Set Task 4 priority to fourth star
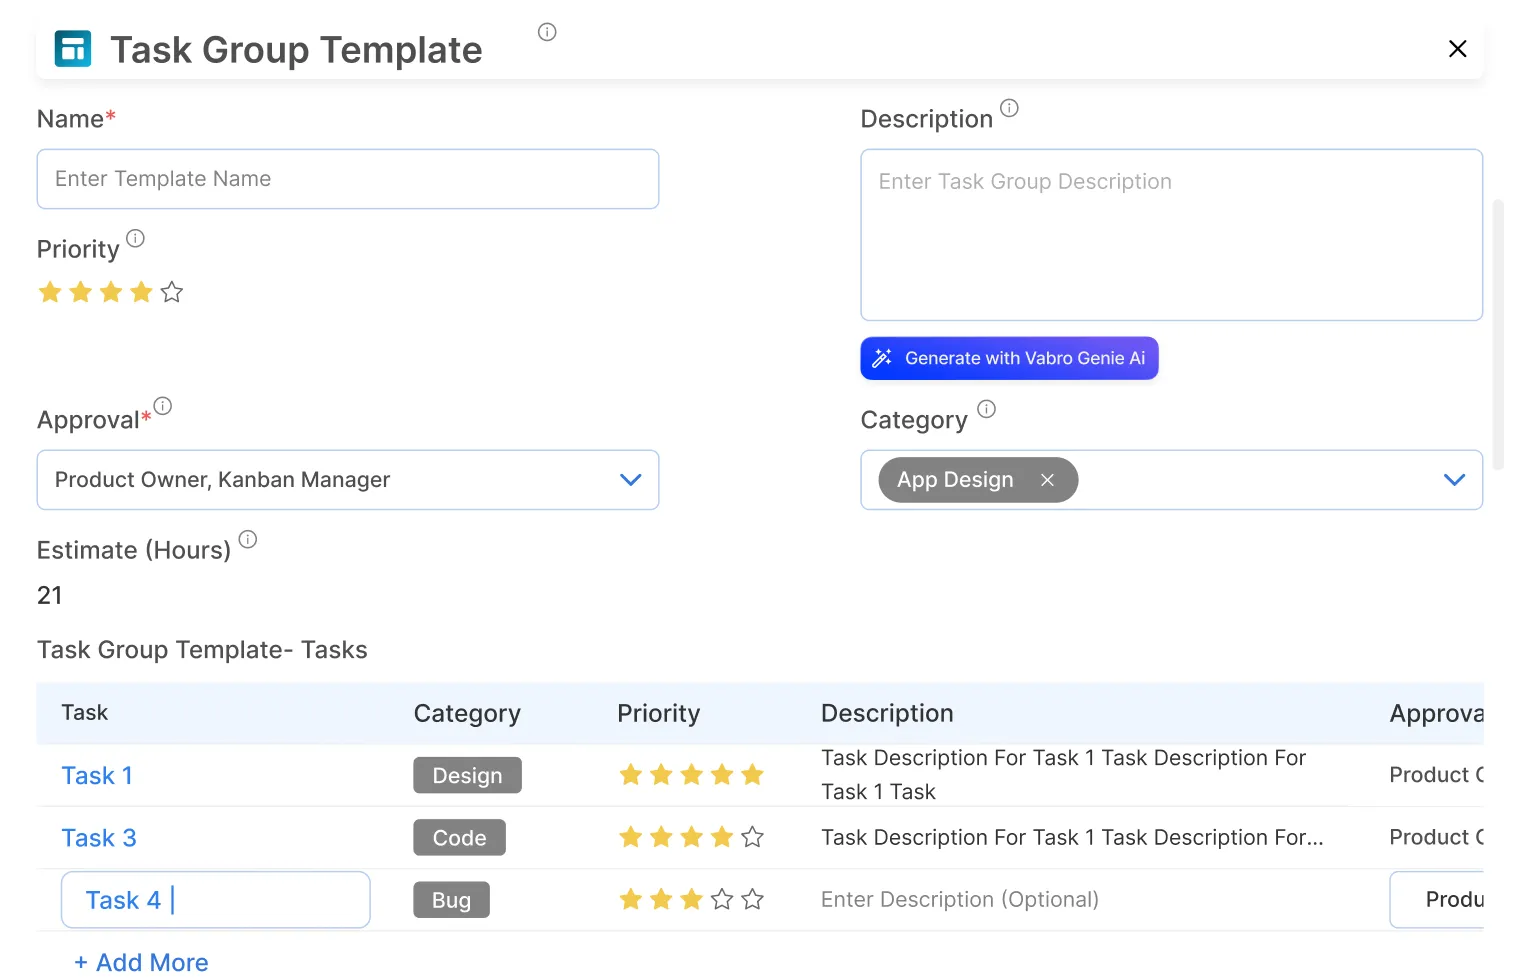The image size is (1520, 978). click(722, 900)
